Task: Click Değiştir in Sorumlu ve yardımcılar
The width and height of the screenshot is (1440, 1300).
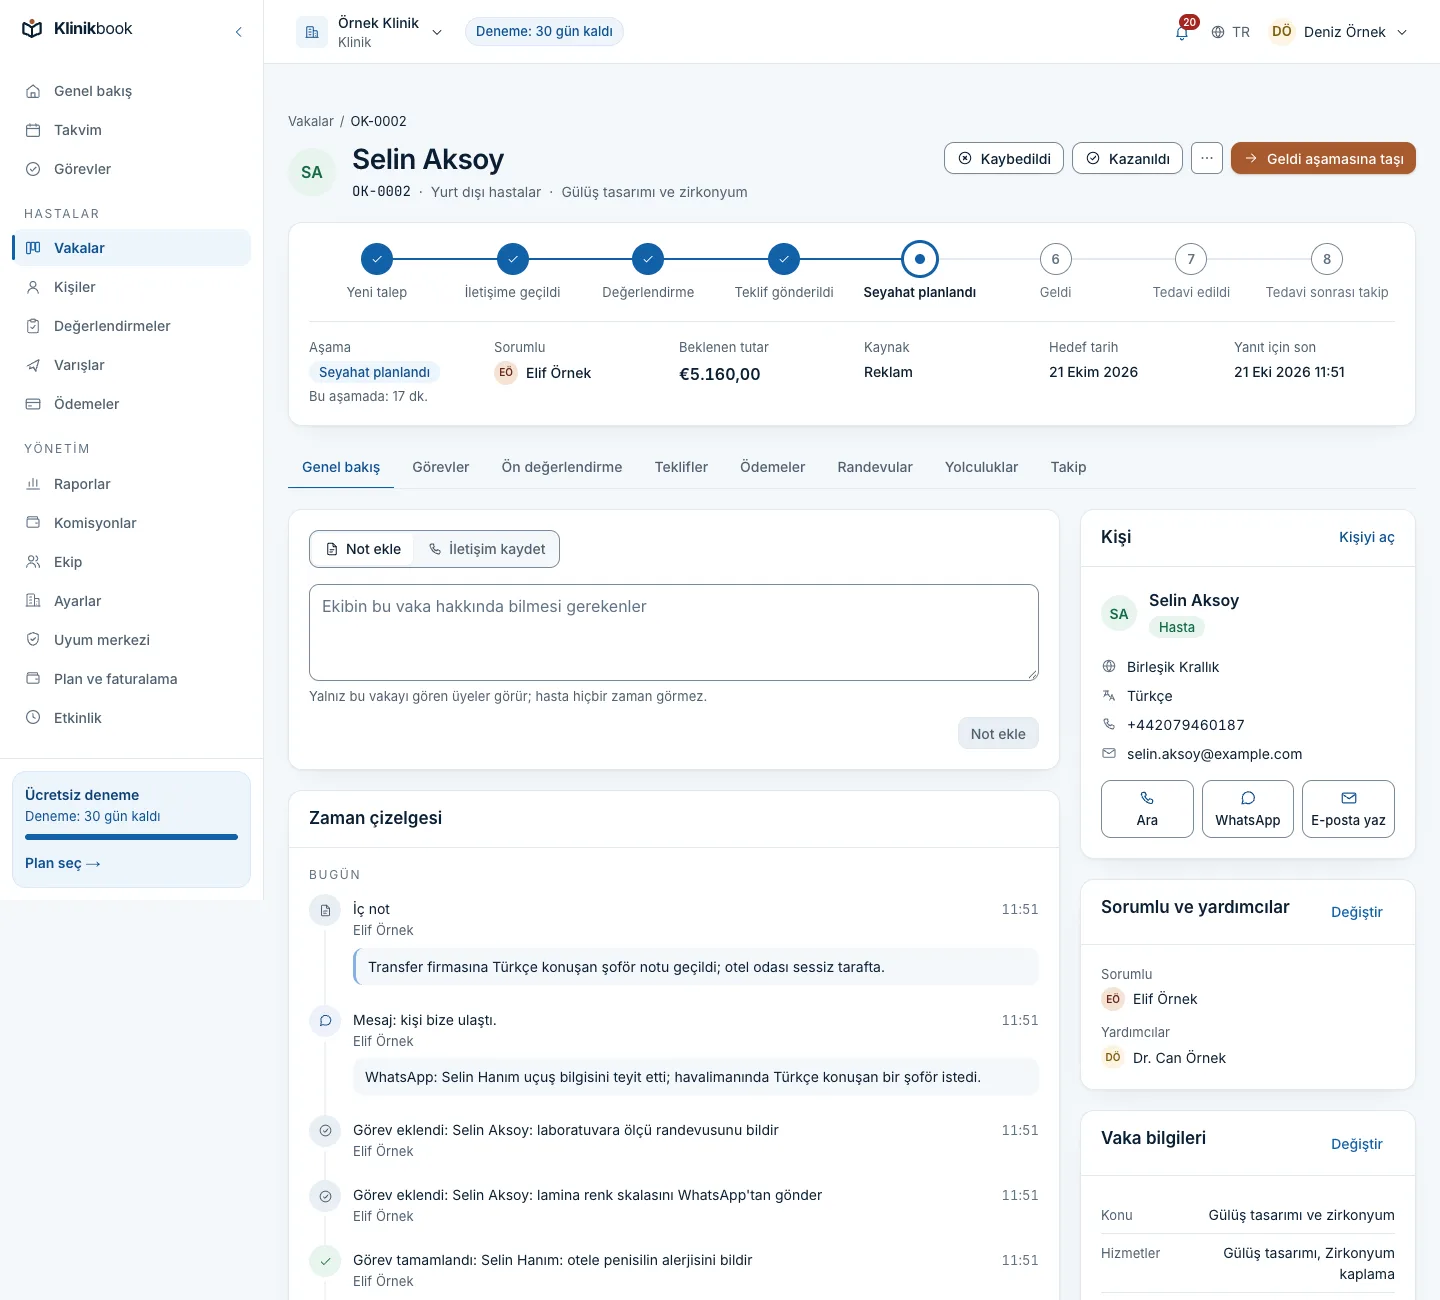Action: [x=1357, y=912]
